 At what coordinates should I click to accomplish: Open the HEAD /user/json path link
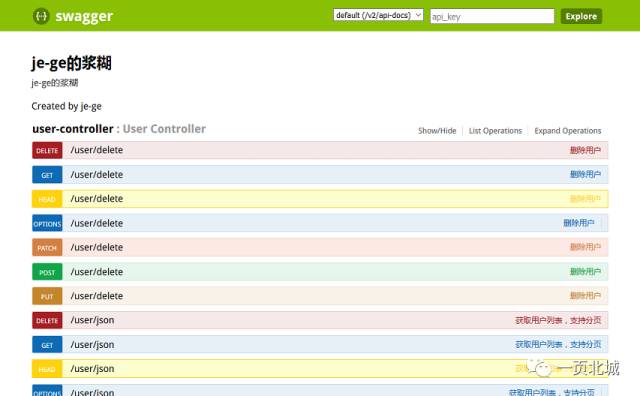click(92, 369)
